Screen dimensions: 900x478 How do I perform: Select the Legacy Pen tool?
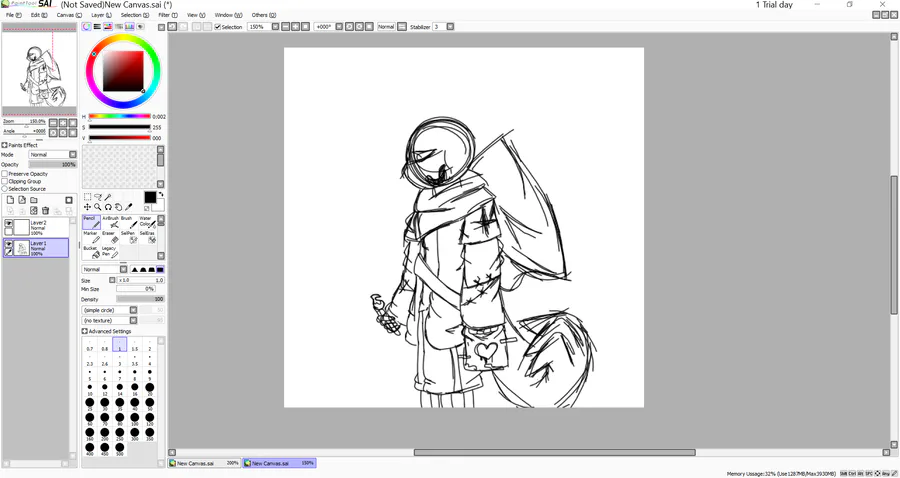pos(110,252)
